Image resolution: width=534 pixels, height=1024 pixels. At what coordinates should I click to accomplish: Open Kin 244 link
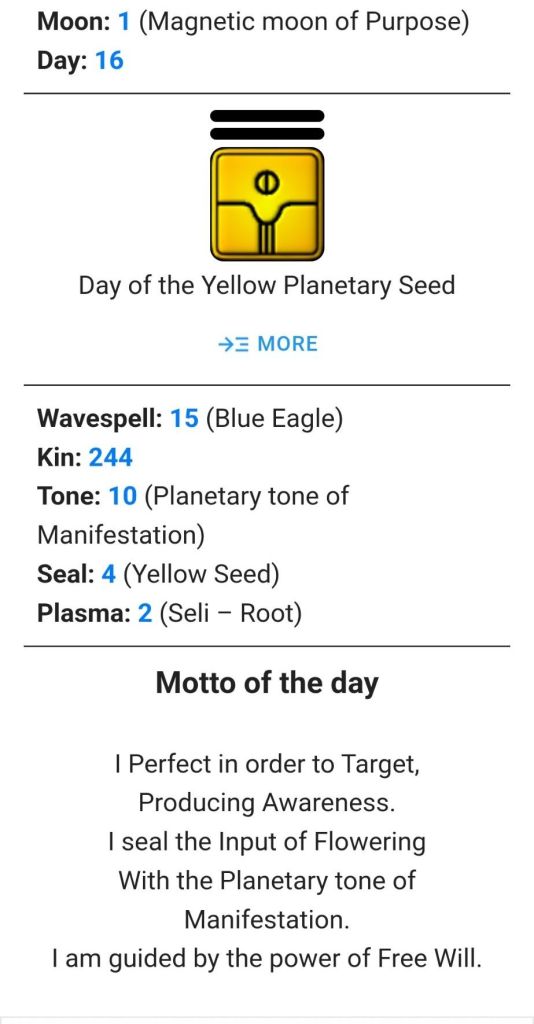pyautogui.click(x=110, y=458)
